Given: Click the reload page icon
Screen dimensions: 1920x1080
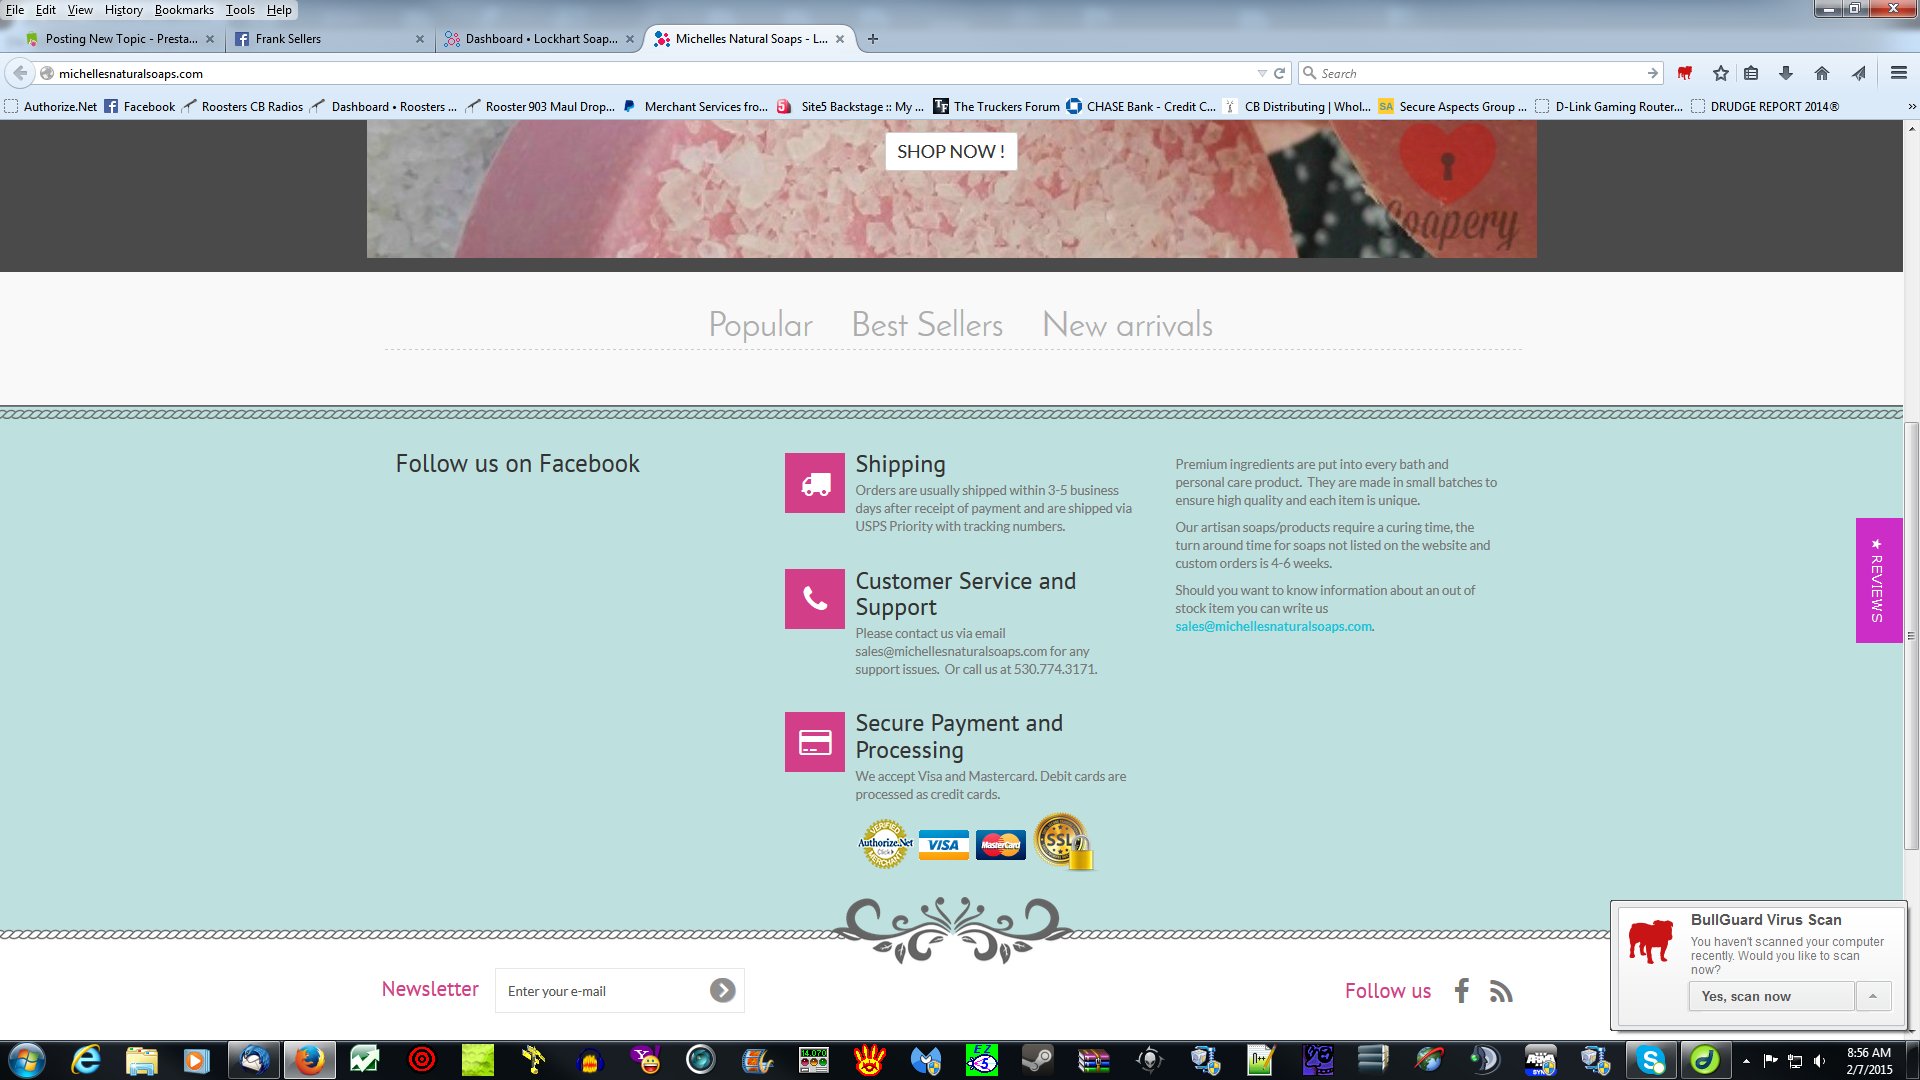Looking at the screenshot, I should coord(1279,73).
